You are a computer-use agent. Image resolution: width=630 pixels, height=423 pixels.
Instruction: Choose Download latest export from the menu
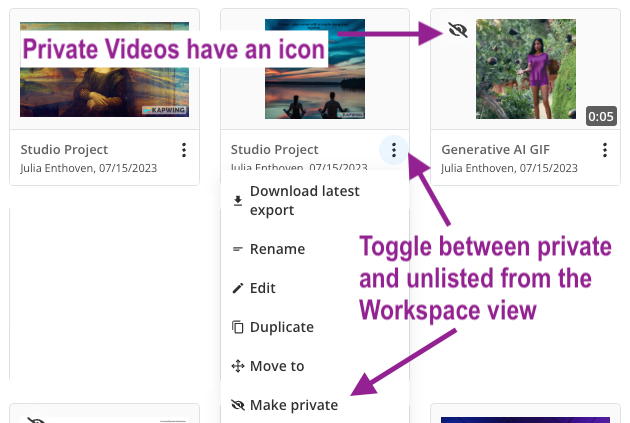click(304, 200)
